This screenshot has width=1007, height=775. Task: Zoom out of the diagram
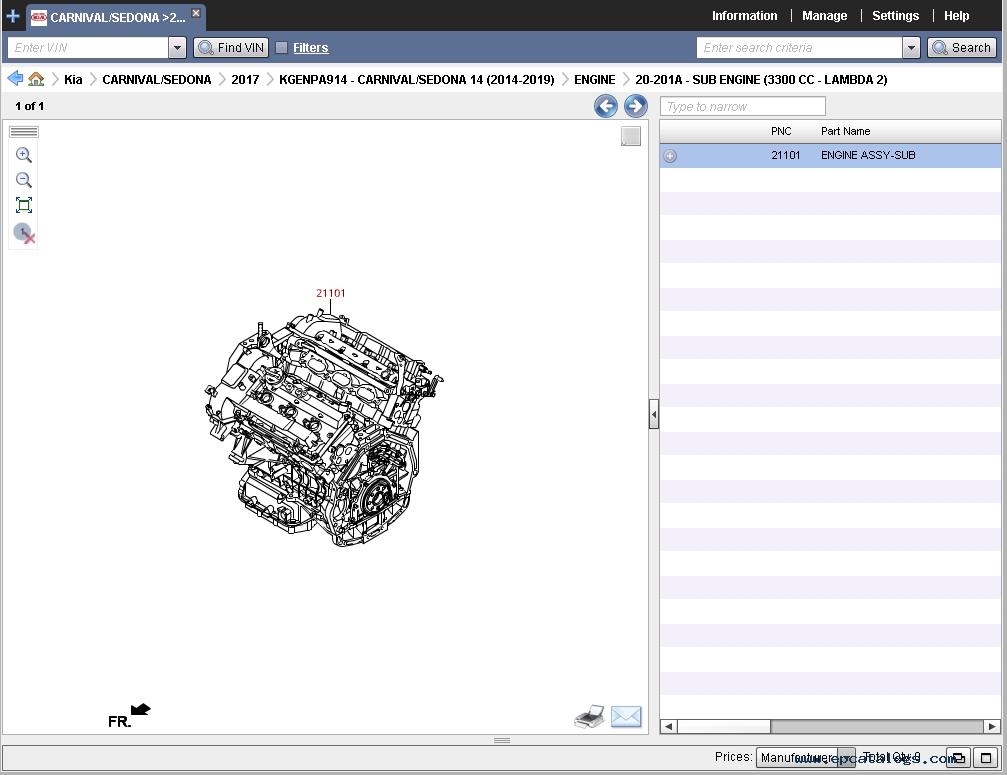[x=24, y=180]
